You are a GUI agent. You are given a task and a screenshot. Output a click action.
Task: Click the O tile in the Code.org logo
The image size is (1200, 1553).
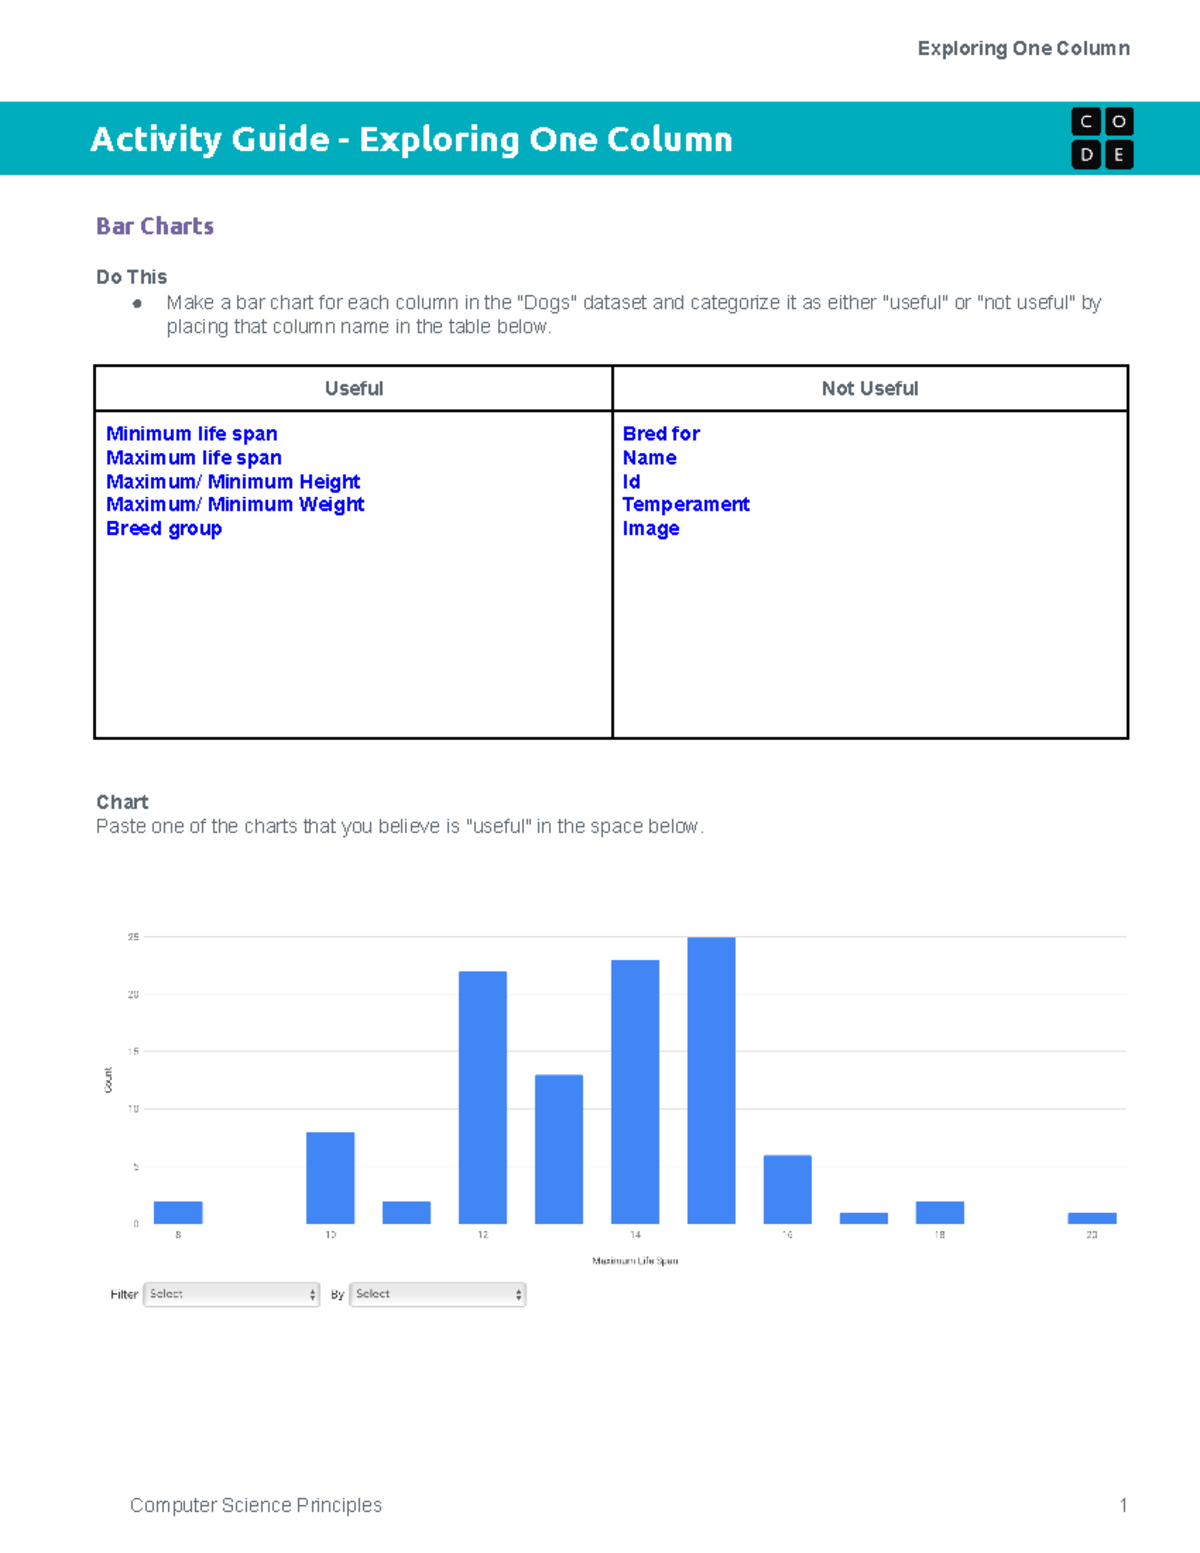point(1117,122)
